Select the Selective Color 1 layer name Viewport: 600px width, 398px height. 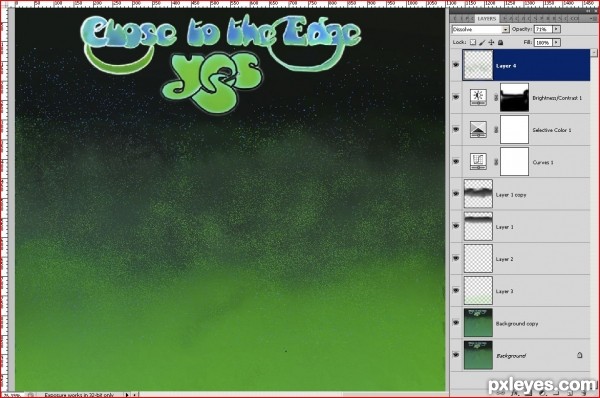(x=551, y=130)
